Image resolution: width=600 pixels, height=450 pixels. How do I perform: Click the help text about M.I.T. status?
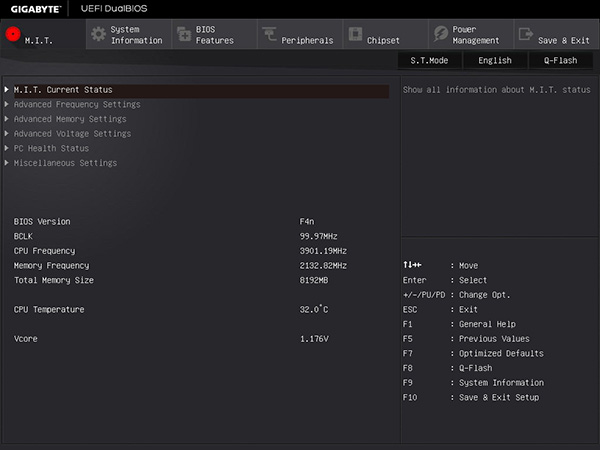[x=497, y=90]
